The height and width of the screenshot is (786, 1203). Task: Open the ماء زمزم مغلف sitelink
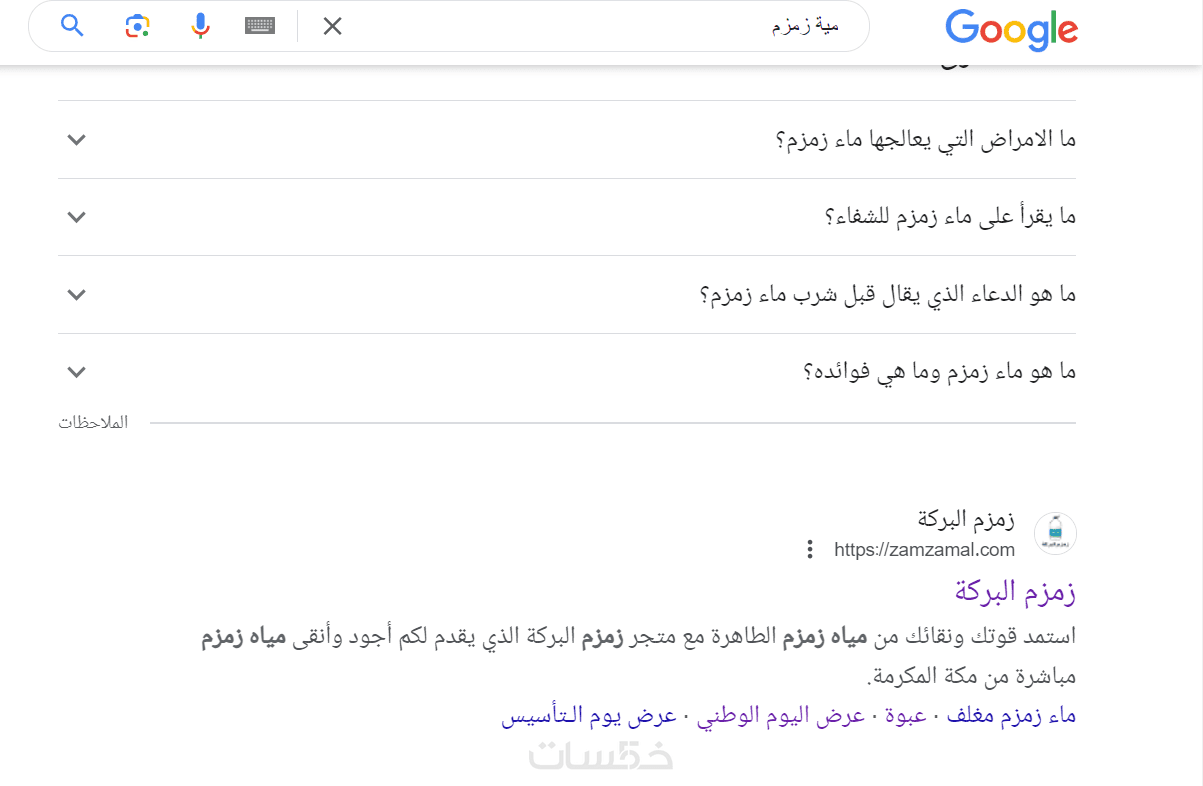coord(1011,716)
